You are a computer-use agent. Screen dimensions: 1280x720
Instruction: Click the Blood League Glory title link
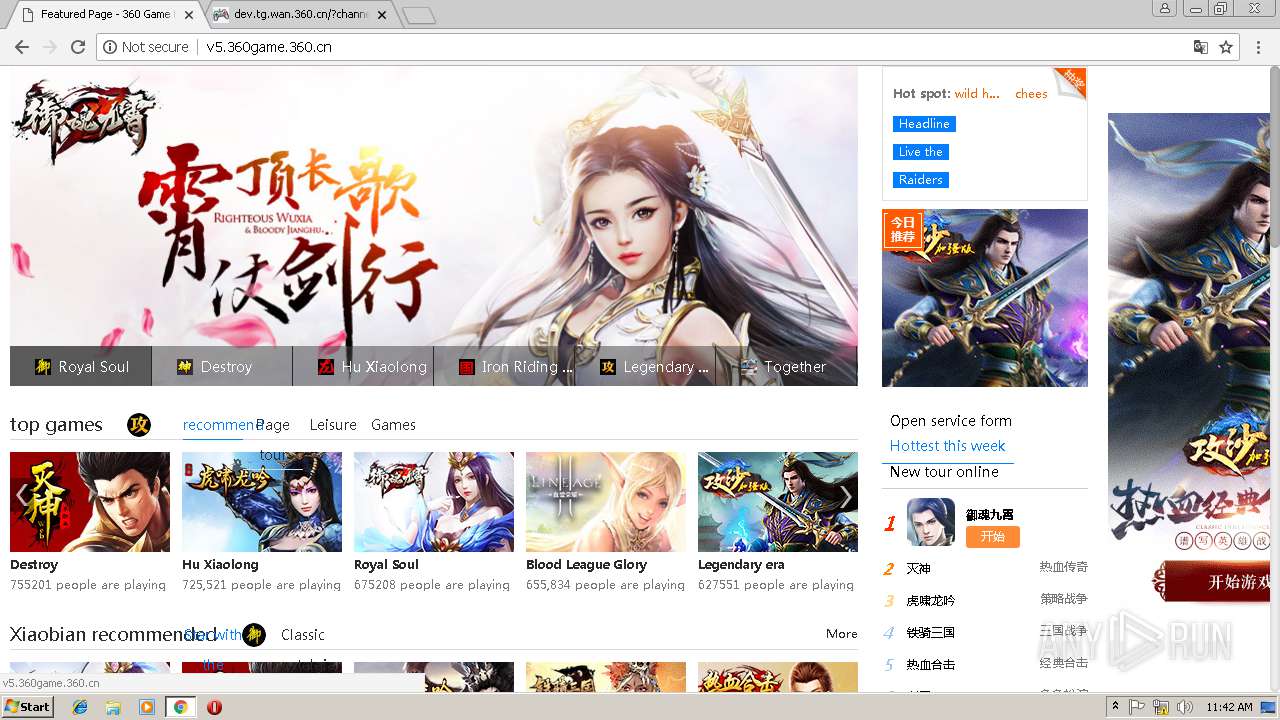pyautogui.click(x=586, y=565)
